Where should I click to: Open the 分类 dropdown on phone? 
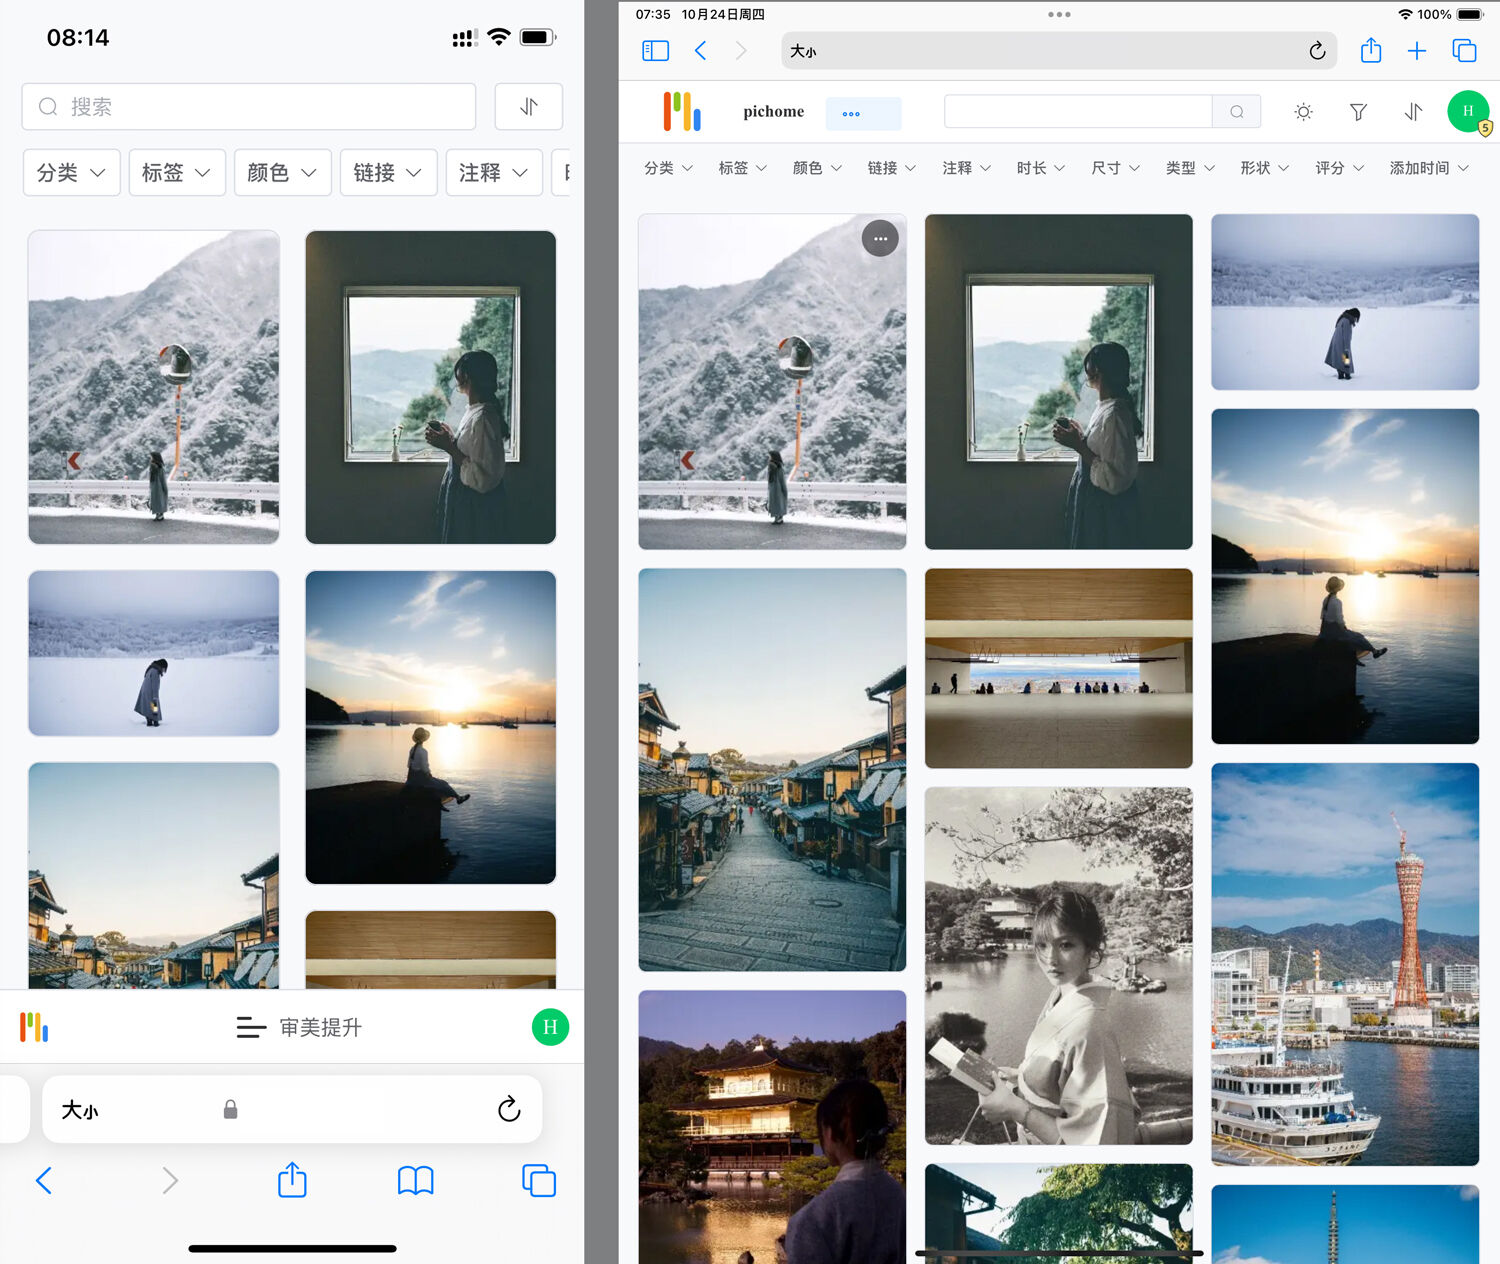pyautogui.click(x=71, y=173)
